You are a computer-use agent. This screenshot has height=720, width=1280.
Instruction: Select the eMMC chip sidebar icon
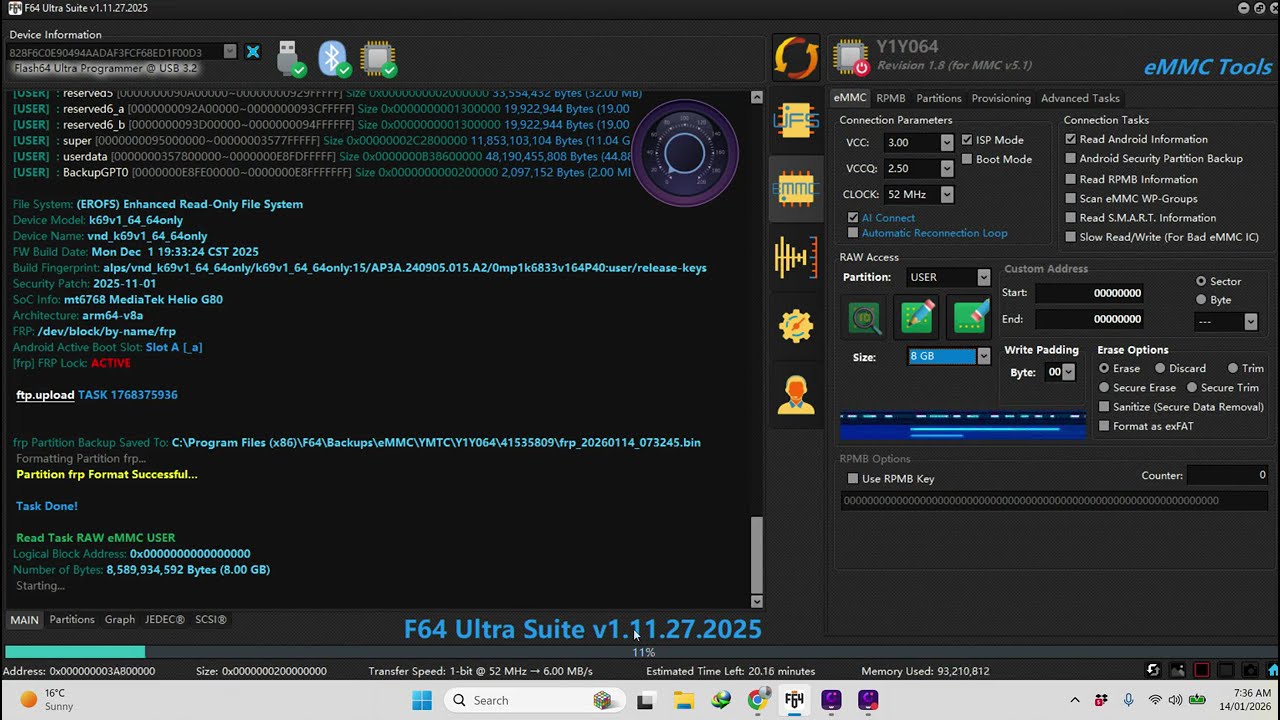tap(796, 189)
